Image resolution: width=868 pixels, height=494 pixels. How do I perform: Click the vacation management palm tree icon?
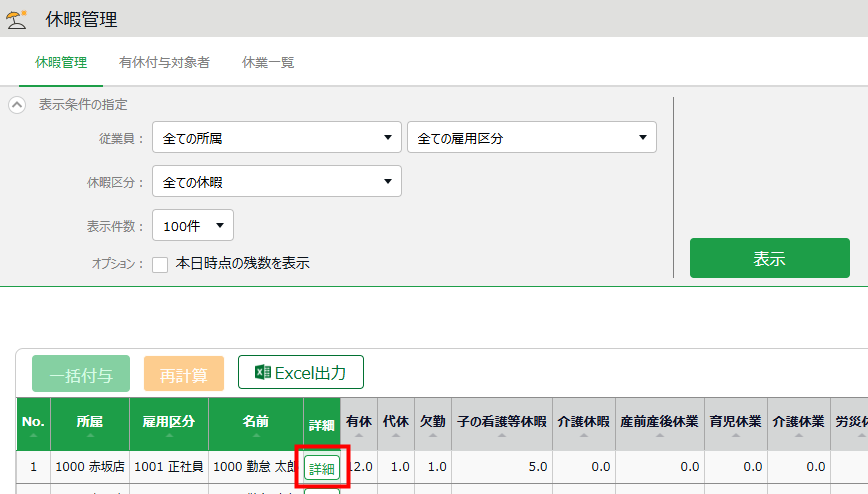17,18
